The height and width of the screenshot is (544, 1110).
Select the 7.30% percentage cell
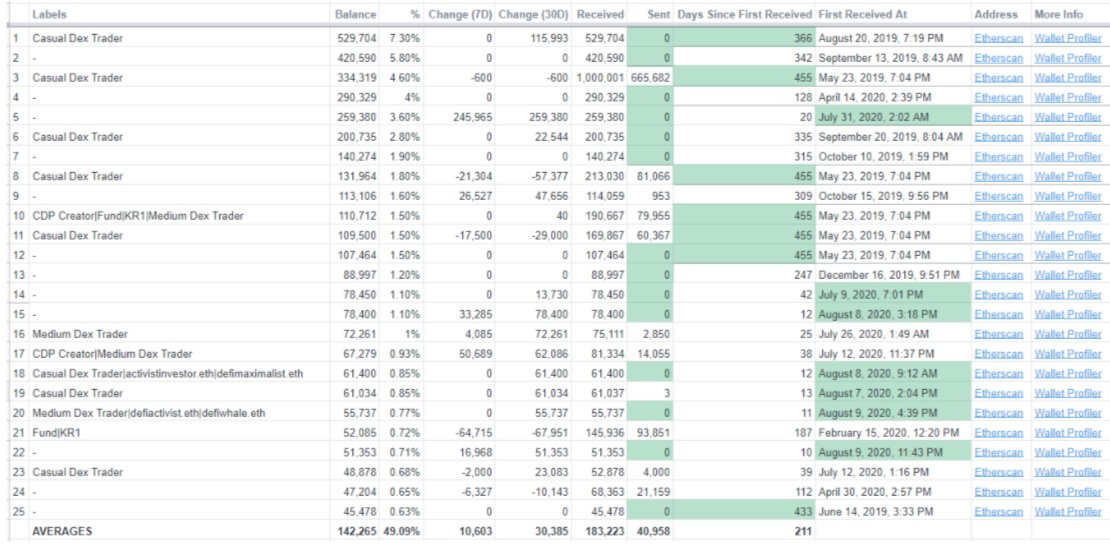[x=403, y=38]
